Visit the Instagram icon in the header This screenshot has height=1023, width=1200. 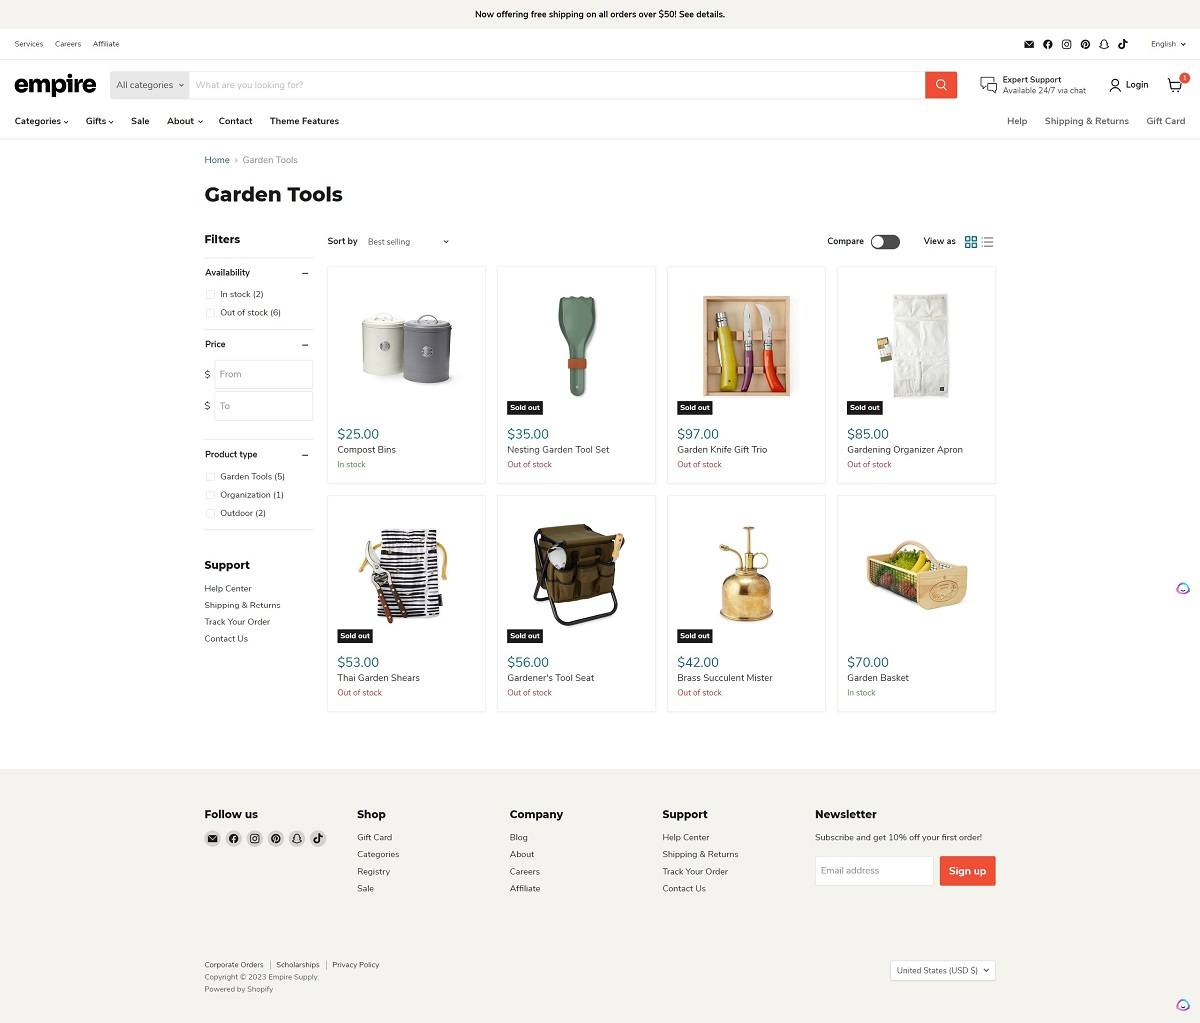[x=1066, y=44]
